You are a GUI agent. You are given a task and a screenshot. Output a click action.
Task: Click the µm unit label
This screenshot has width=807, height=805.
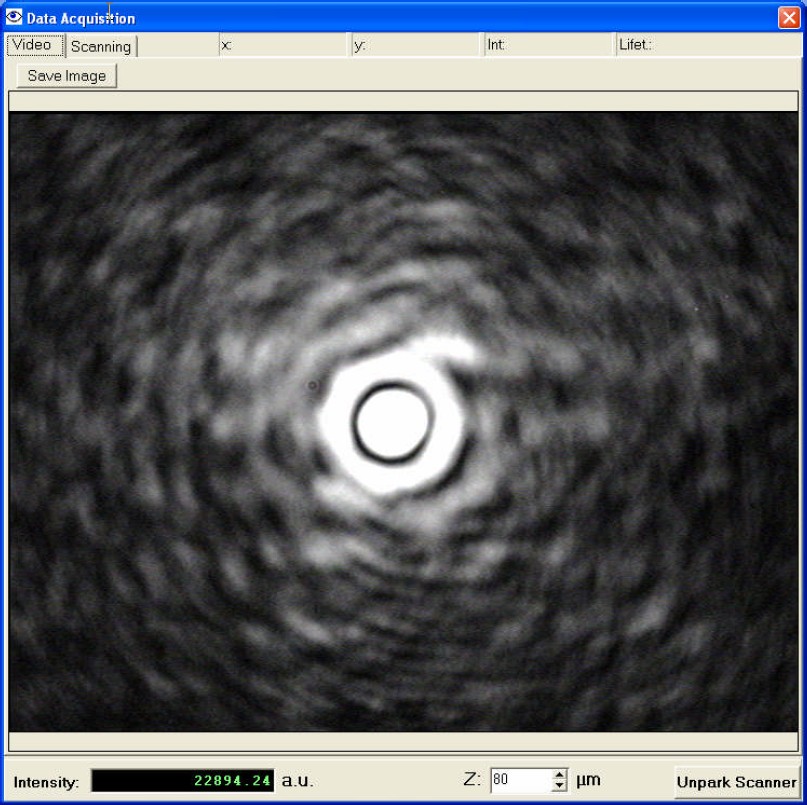[x=588, y=780]
